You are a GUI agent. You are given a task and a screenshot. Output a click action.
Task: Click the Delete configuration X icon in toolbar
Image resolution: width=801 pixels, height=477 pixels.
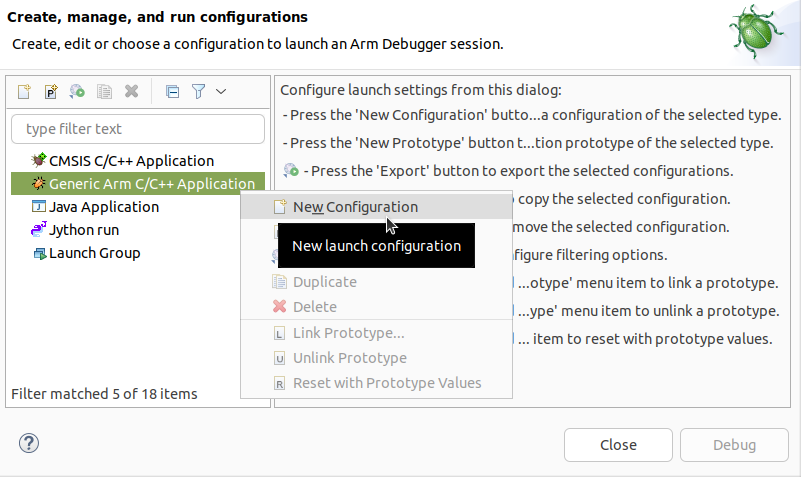[x=131, y=92]
